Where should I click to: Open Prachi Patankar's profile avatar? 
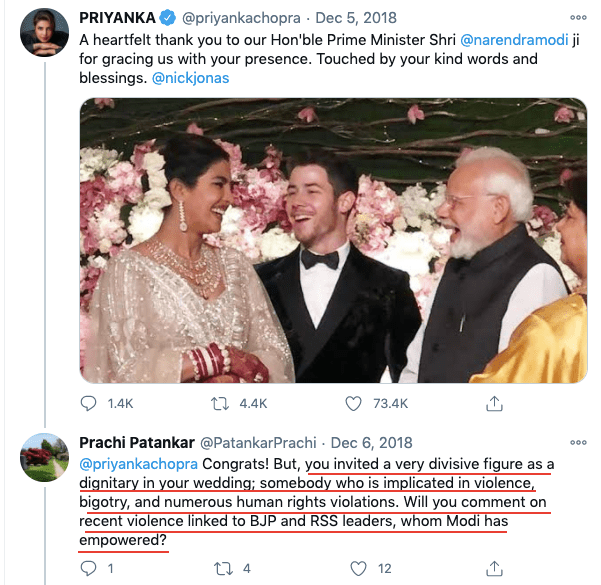coord(44,458)
